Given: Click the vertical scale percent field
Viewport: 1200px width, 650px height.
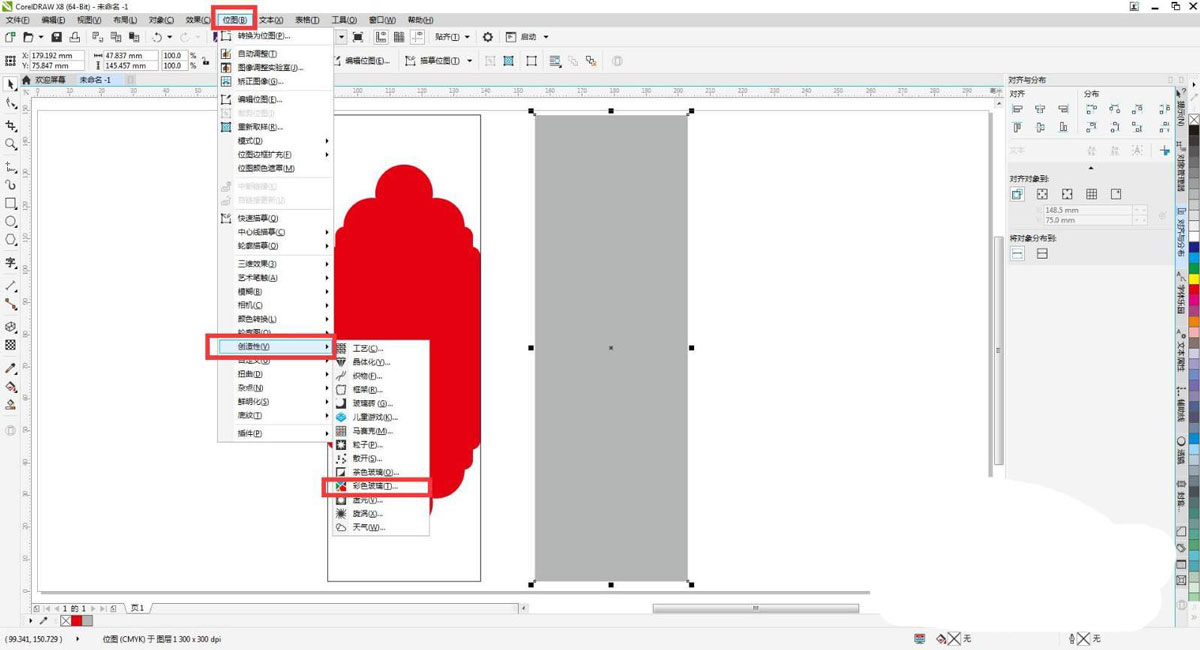Looking at the screenshot, I should [x=175, y=66].
